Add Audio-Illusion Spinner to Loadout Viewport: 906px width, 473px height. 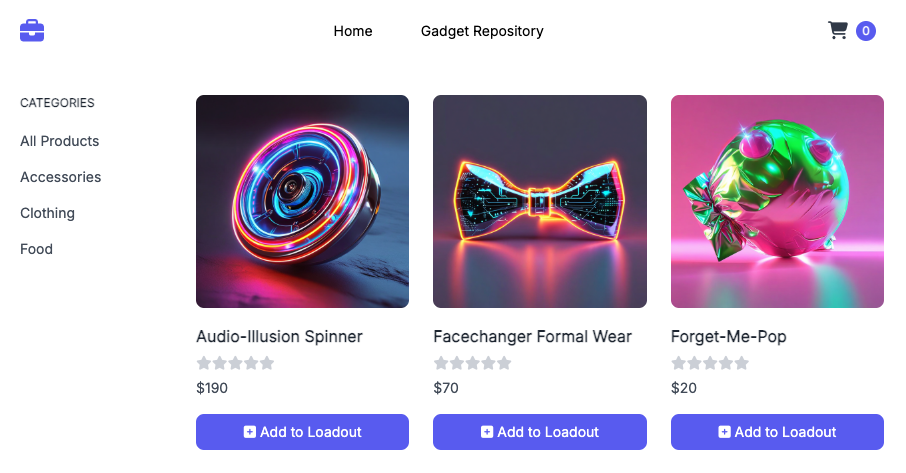302,432
